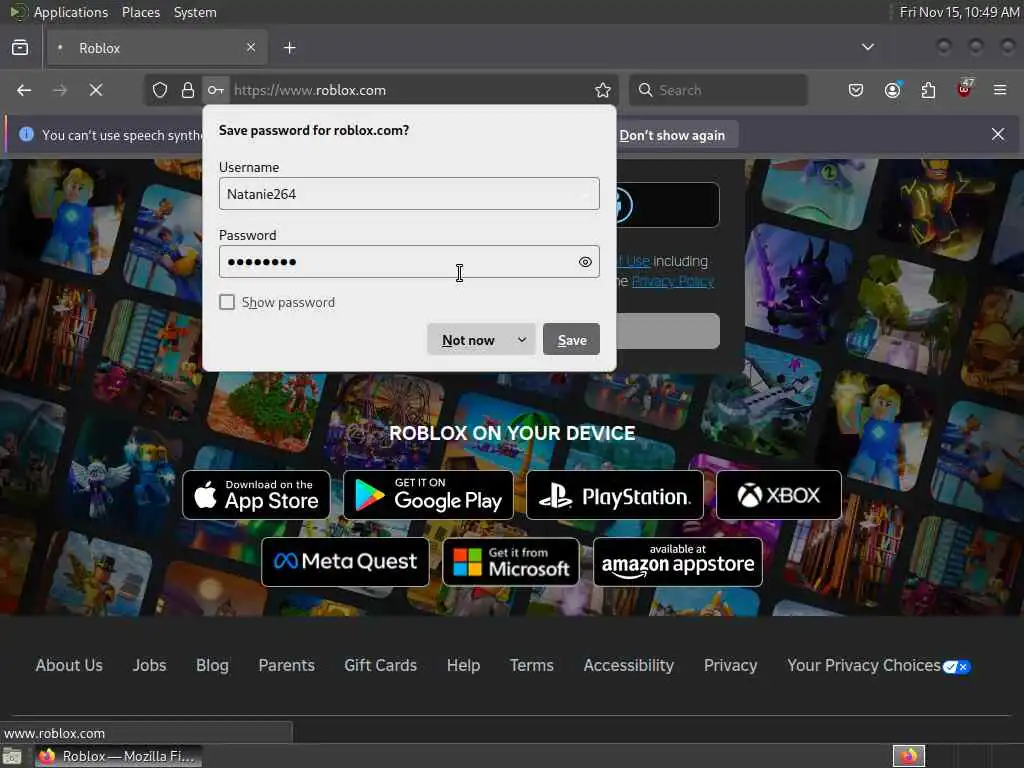Open the Jobs footer link
This screenshot has width=1024, height=768.
(150, 665)
